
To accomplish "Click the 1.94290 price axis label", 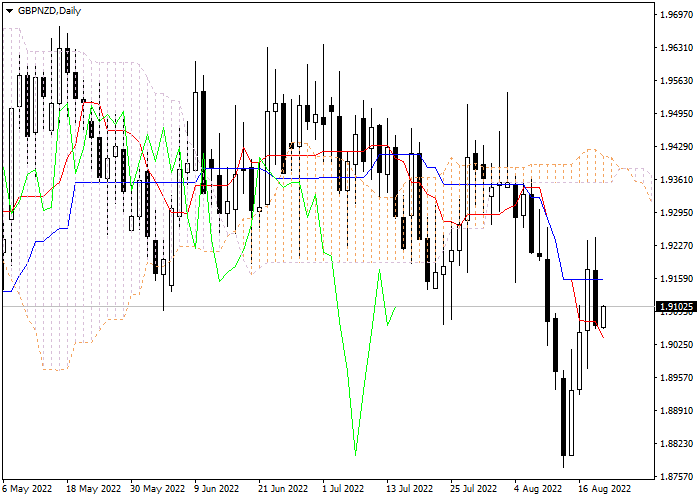I will [x=676, y=147].
